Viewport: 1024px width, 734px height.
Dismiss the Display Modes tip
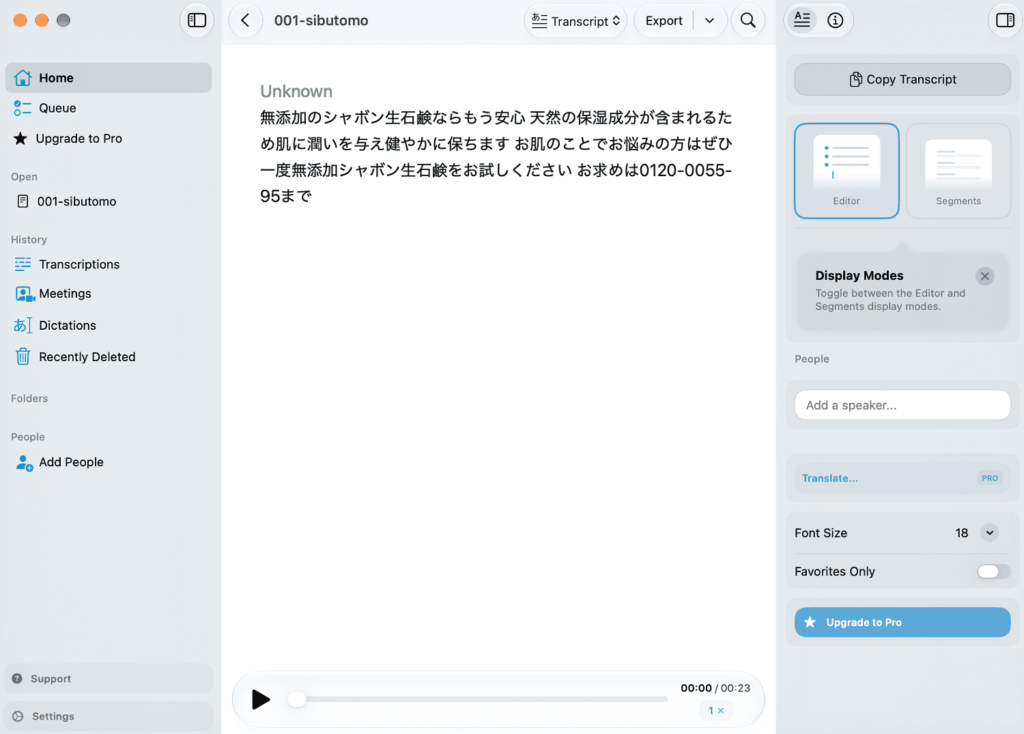(985, 276)
